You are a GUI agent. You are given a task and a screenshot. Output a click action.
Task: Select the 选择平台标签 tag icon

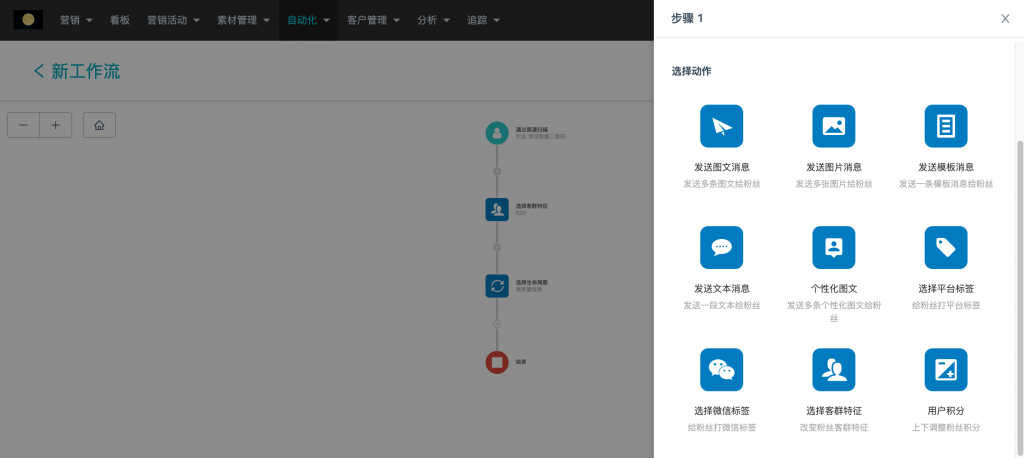(945, 247)
